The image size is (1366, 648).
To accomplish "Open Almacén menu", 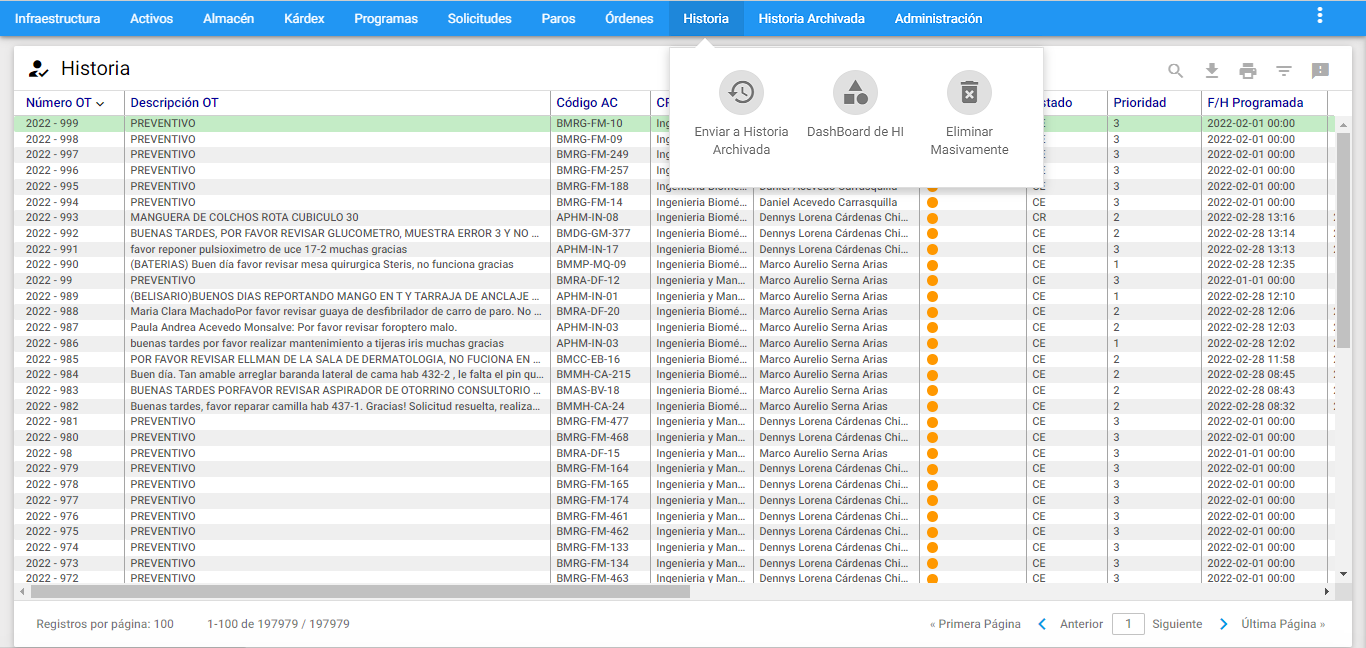I will click(228, 18).
